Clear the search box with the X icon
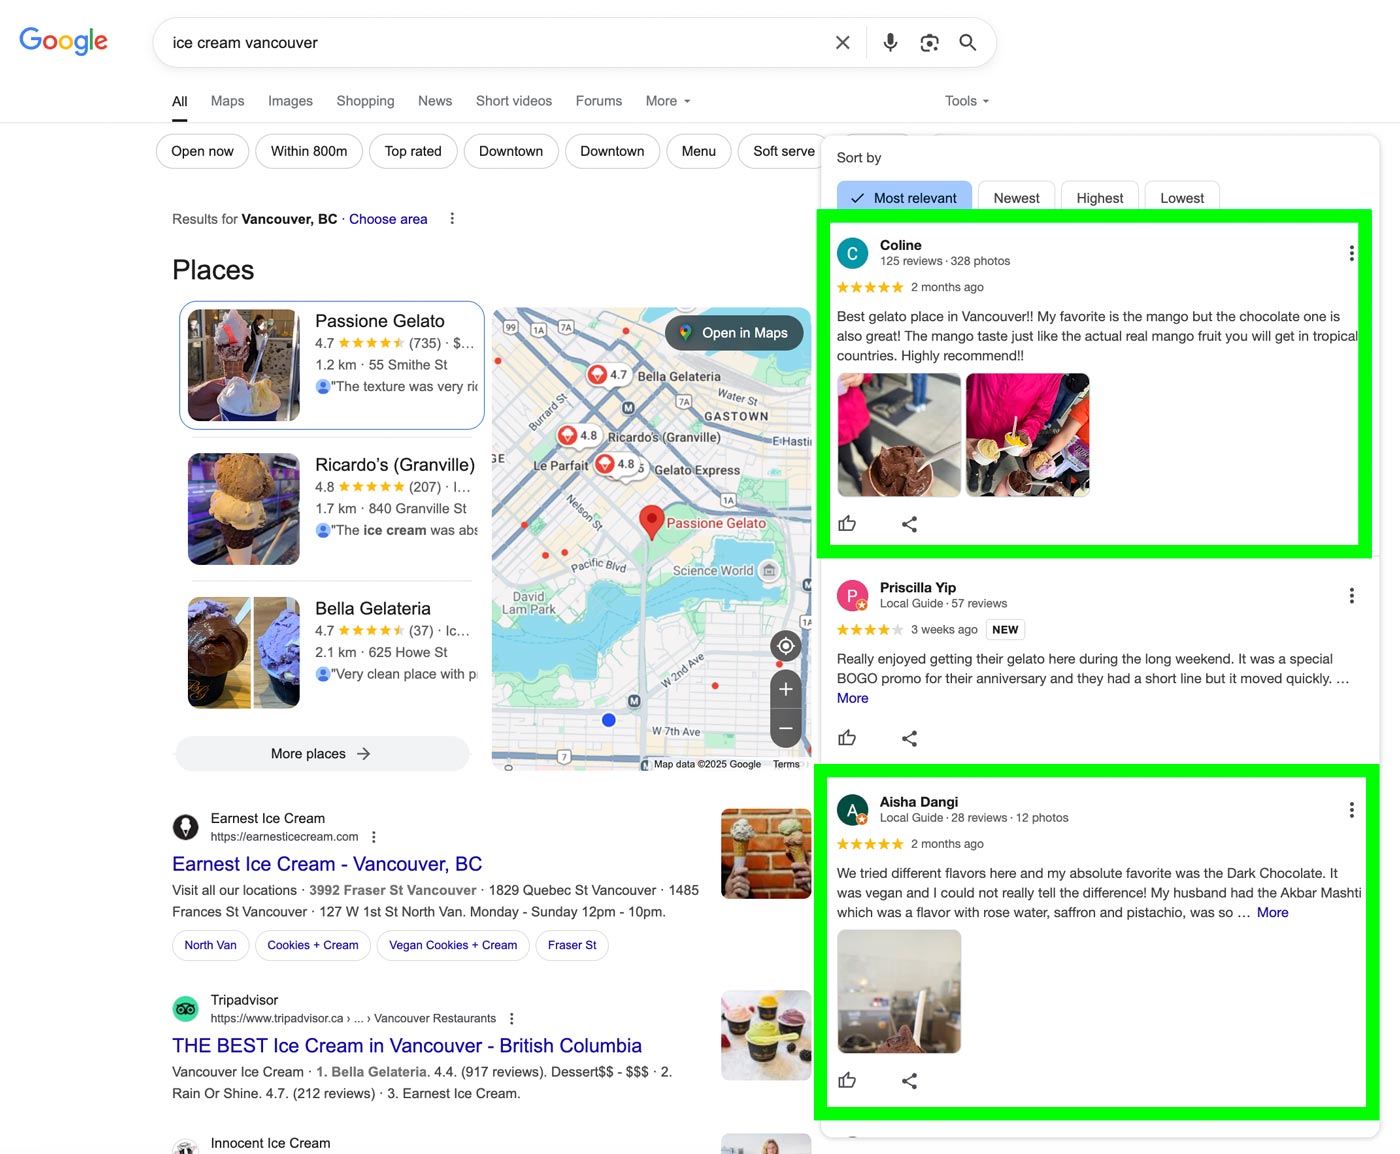The width and height of the screenshot is (1400, 1154). click(843, 43)
